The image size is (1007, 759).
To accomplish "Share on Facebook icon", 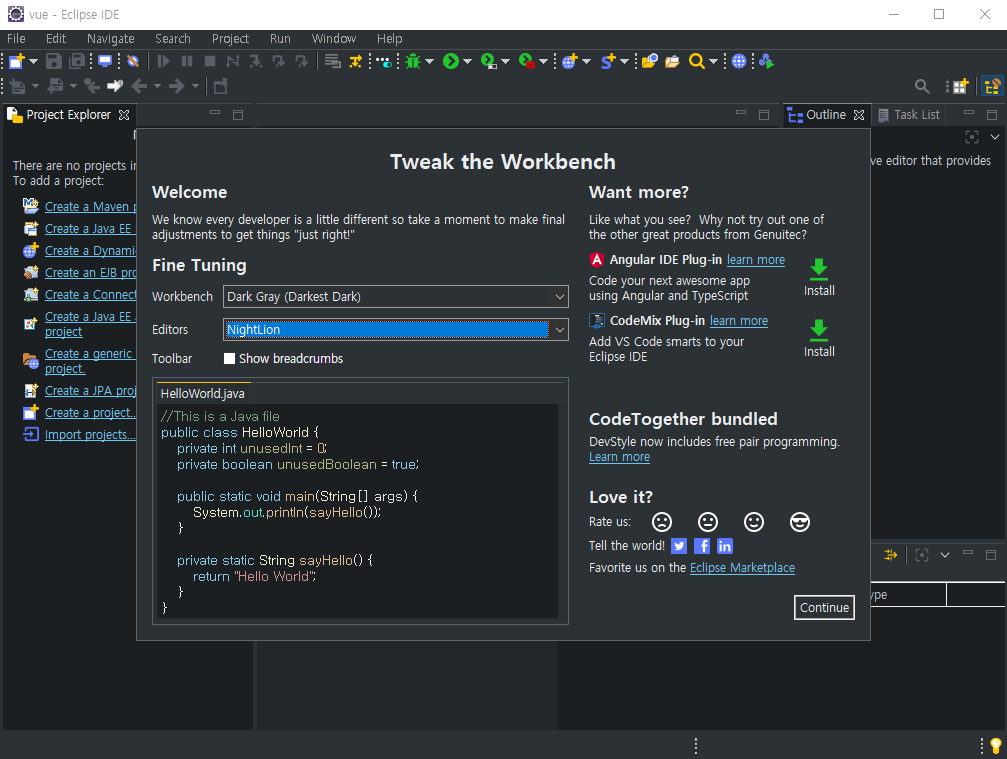I will 702,546.
